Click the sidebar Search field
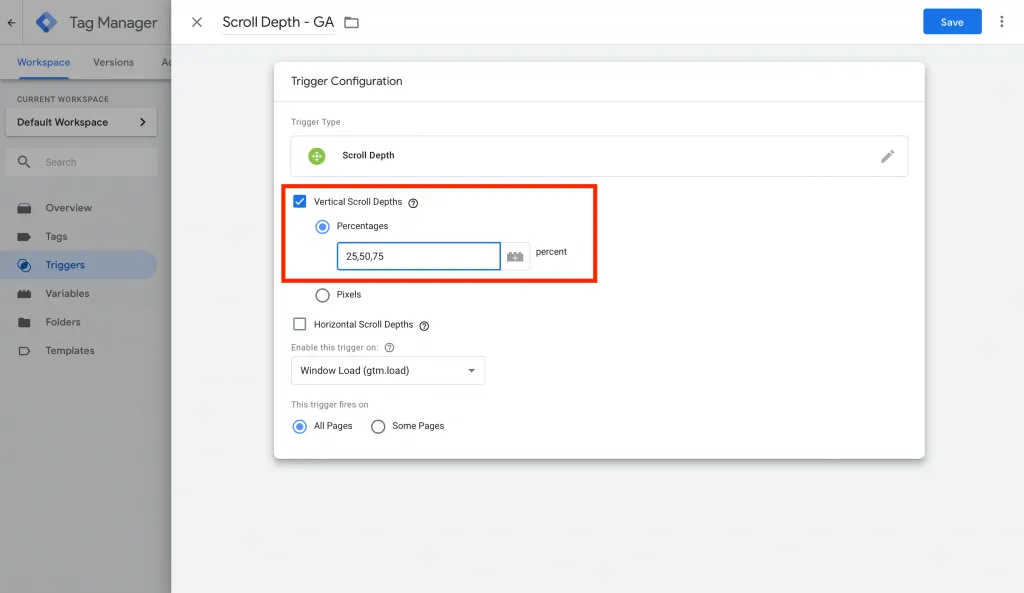1024x593 pixels. [x=82, y=162]
